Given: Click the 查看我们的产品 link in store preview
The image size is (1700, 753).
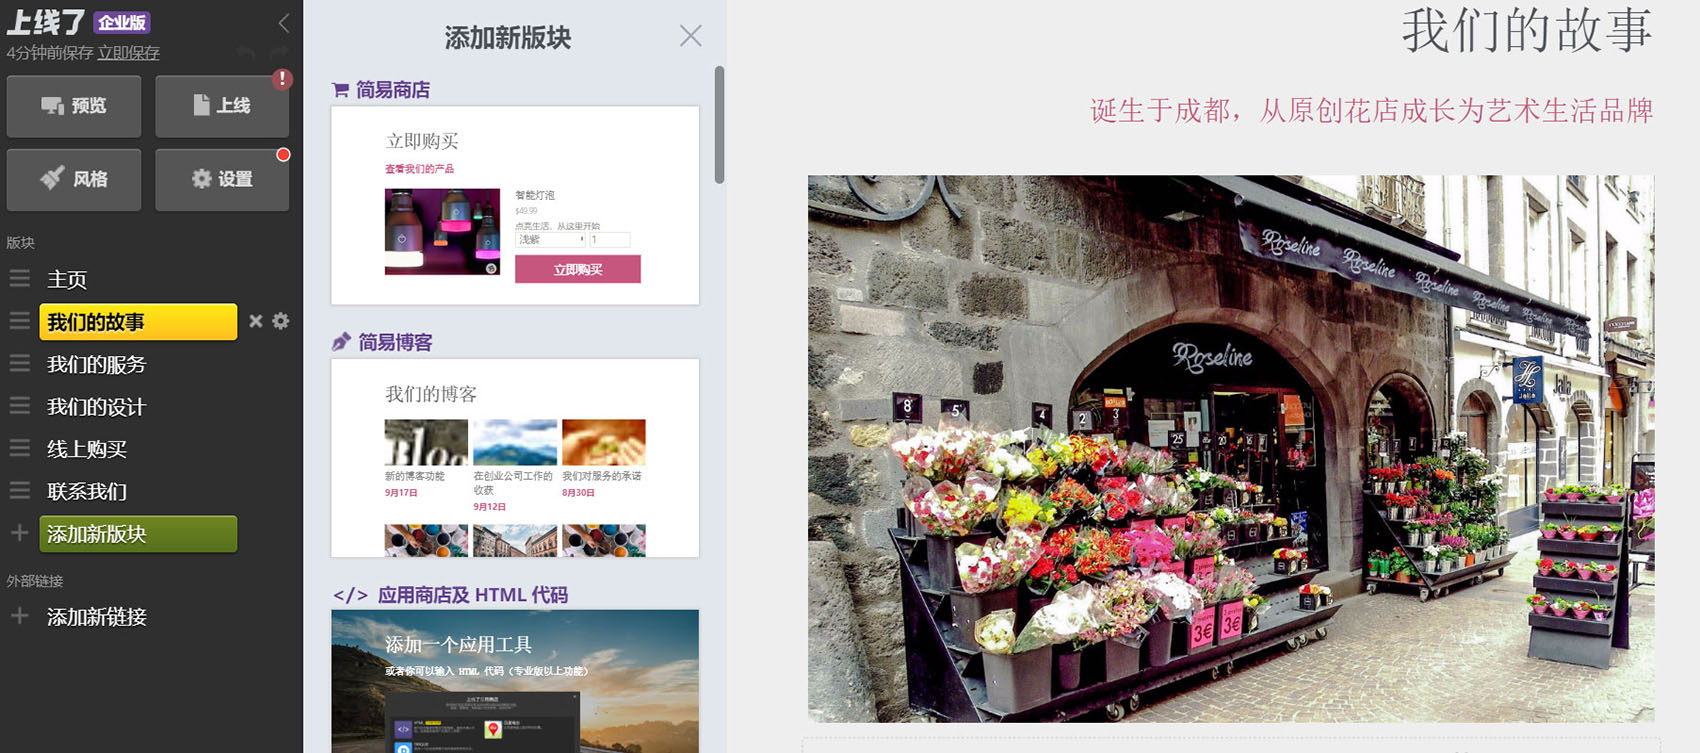Looking at the screenshot, I should click(419, 169).
